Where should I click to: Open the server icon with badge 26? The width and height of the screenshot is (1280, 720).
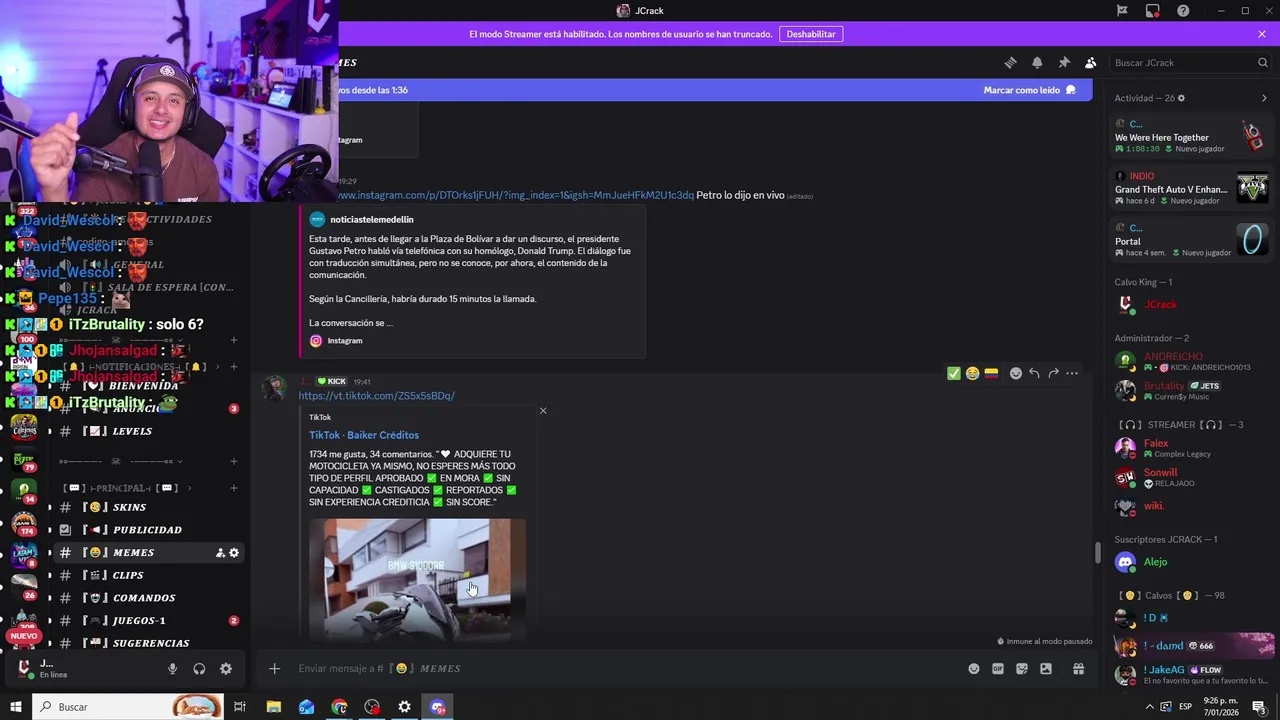coord(23,587)
